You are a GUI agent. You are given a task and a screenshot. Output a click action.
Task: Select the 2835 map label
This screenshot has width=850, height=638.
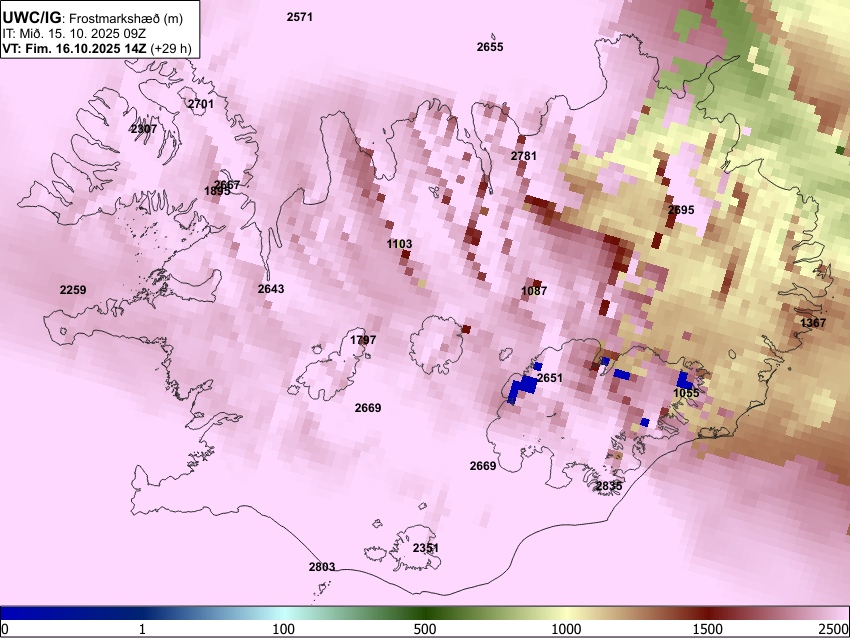click(x=609, y=486)
